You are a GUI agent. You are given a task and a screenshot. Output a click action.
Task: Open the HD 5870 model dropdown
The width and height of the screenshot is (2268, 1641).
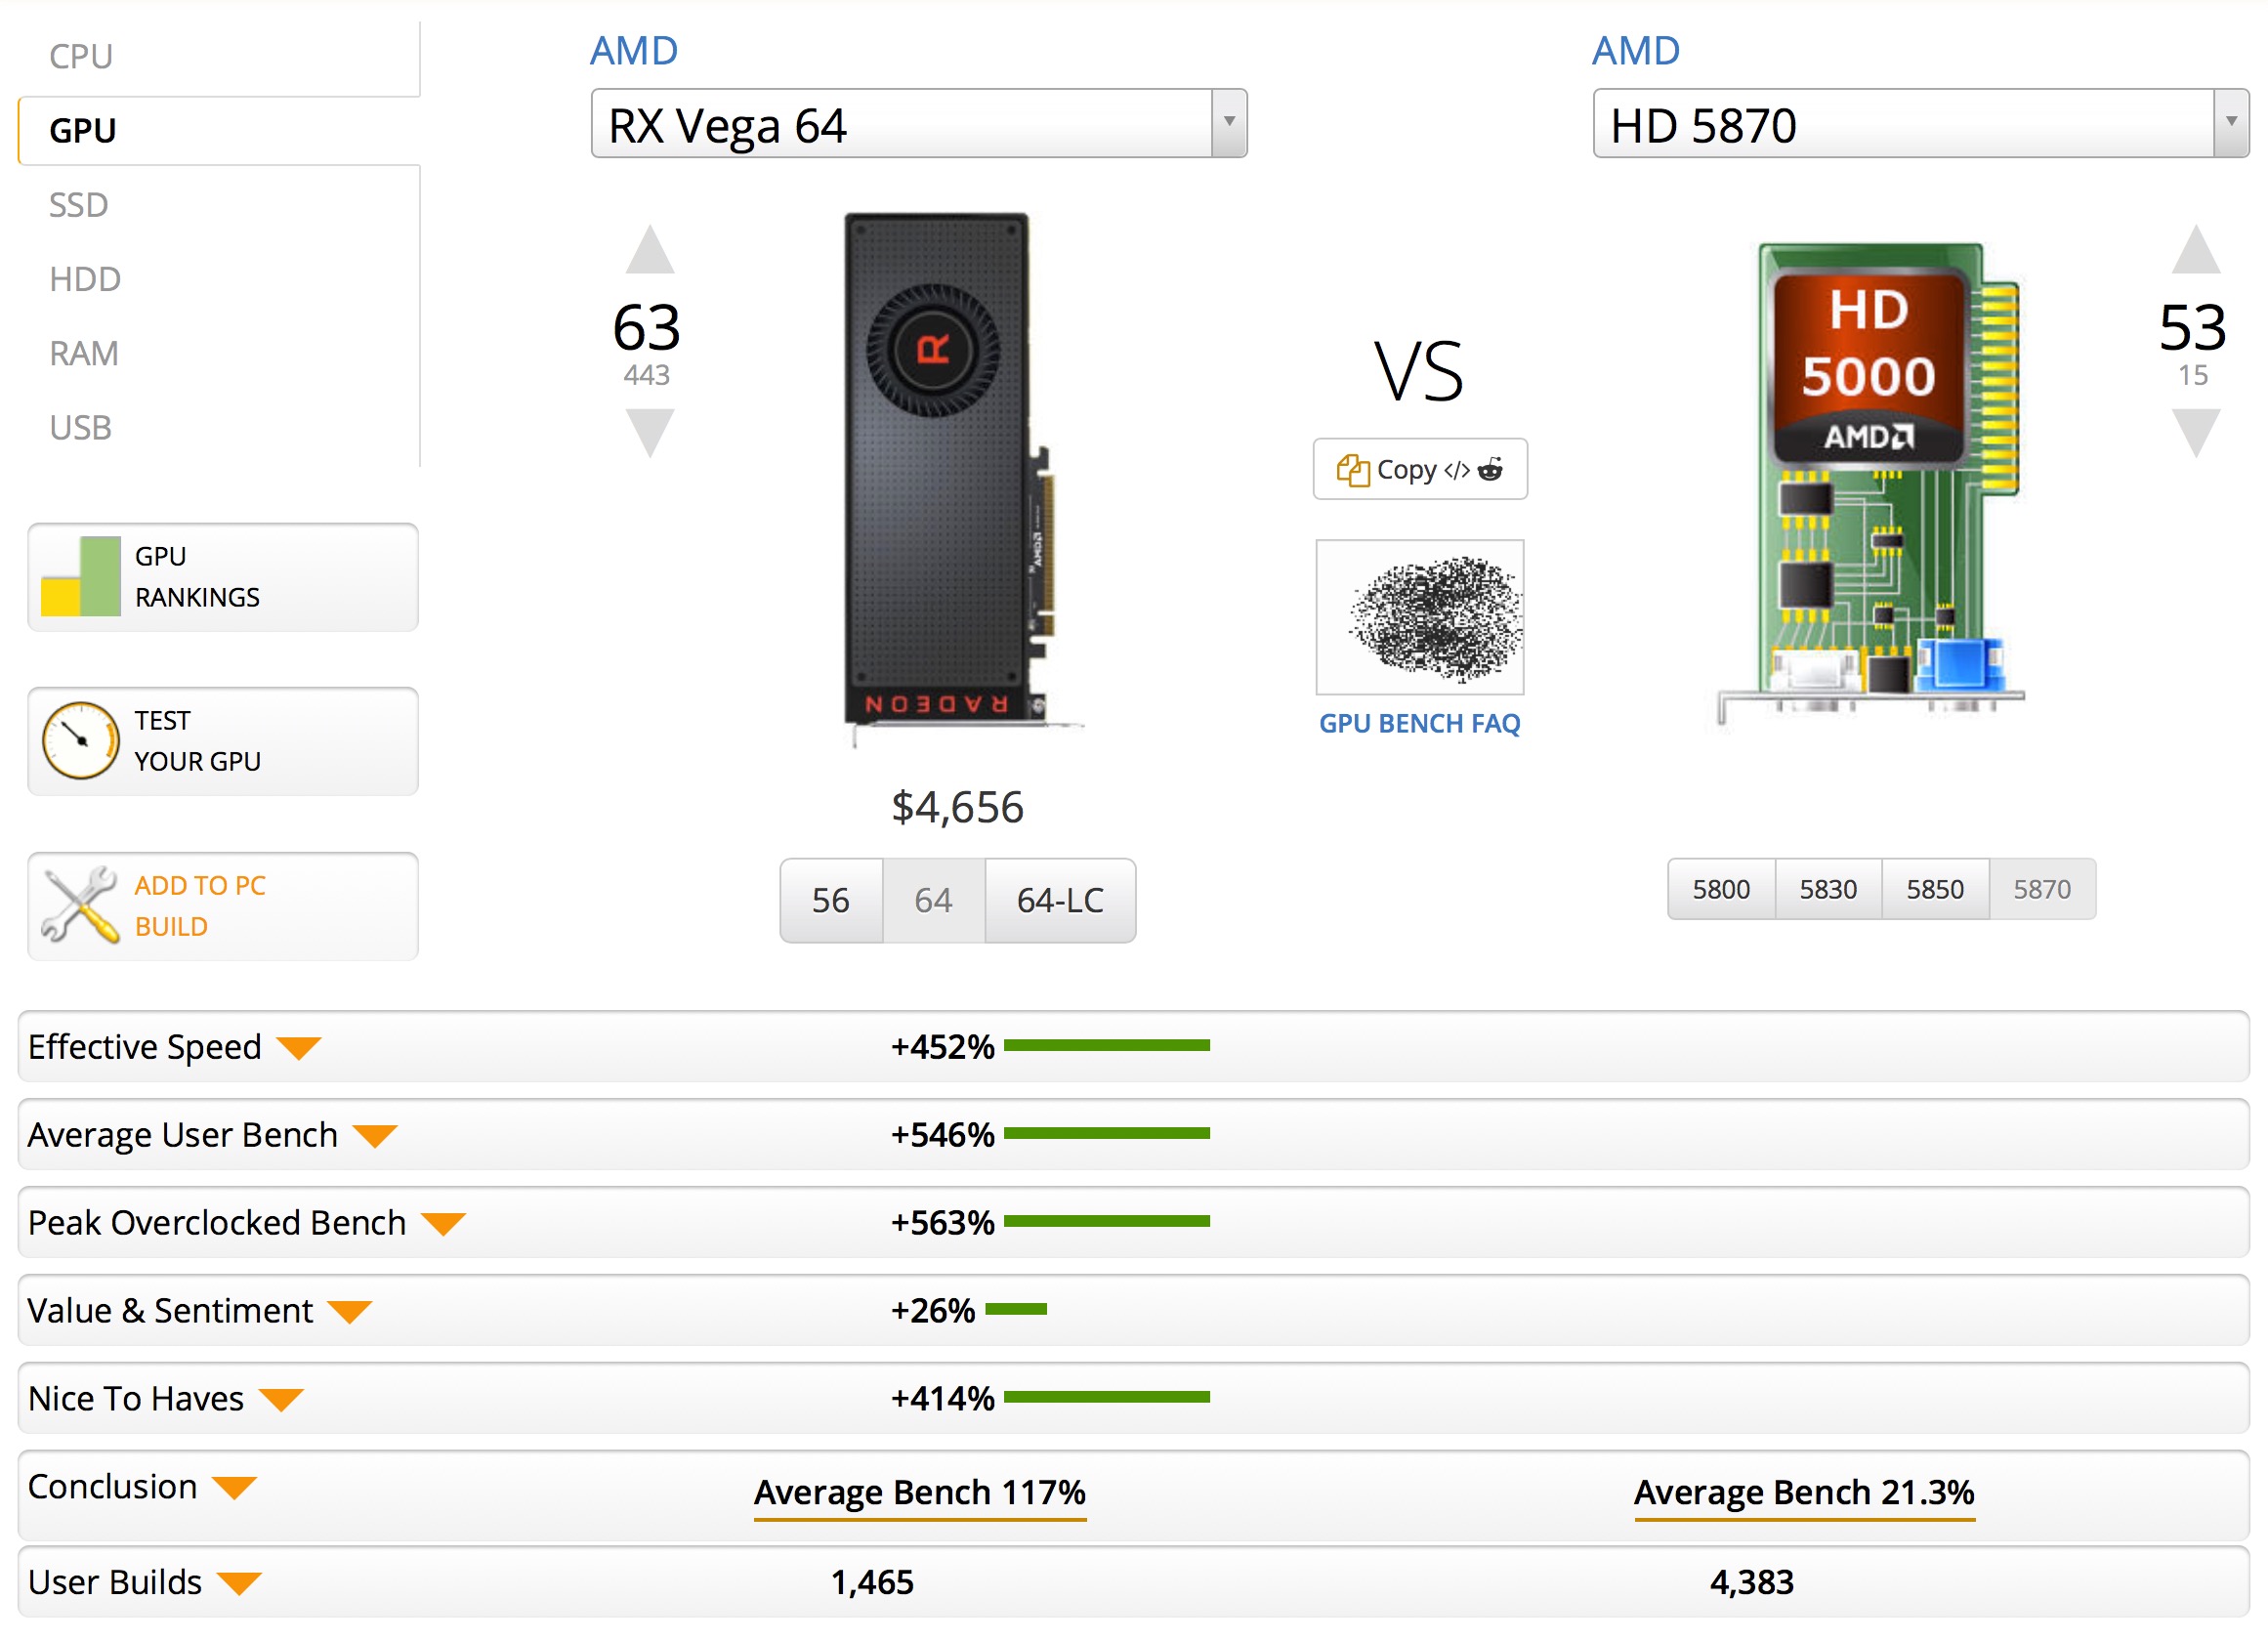click(2230, 123)
